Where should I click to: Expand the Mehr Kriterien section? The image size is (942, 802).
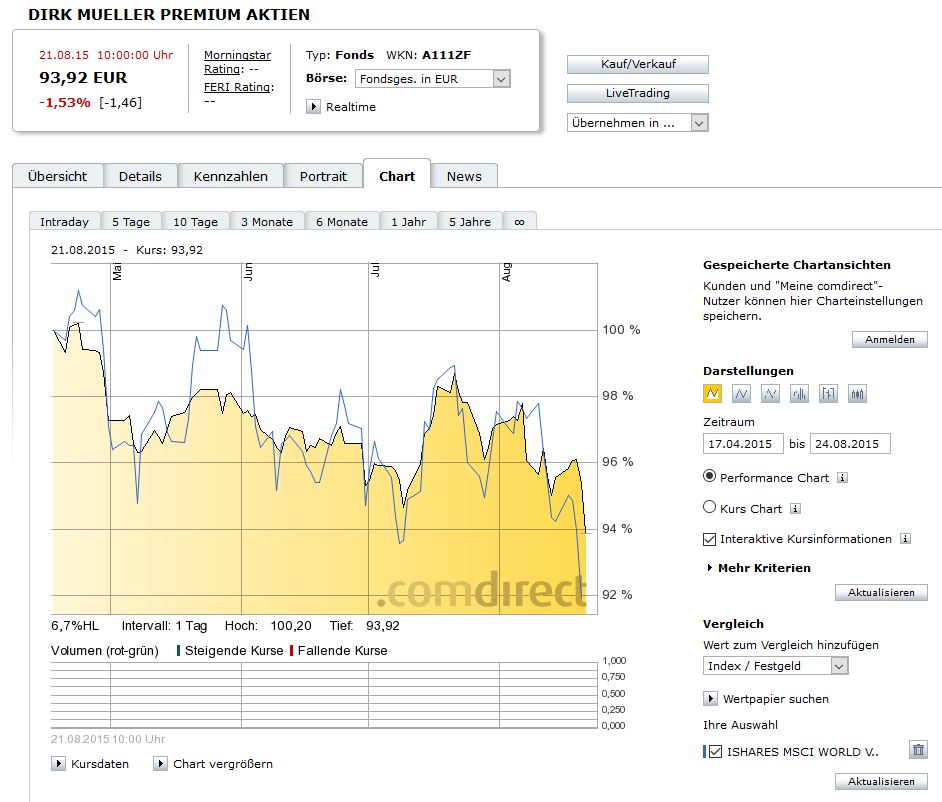[x=759, y=568]
